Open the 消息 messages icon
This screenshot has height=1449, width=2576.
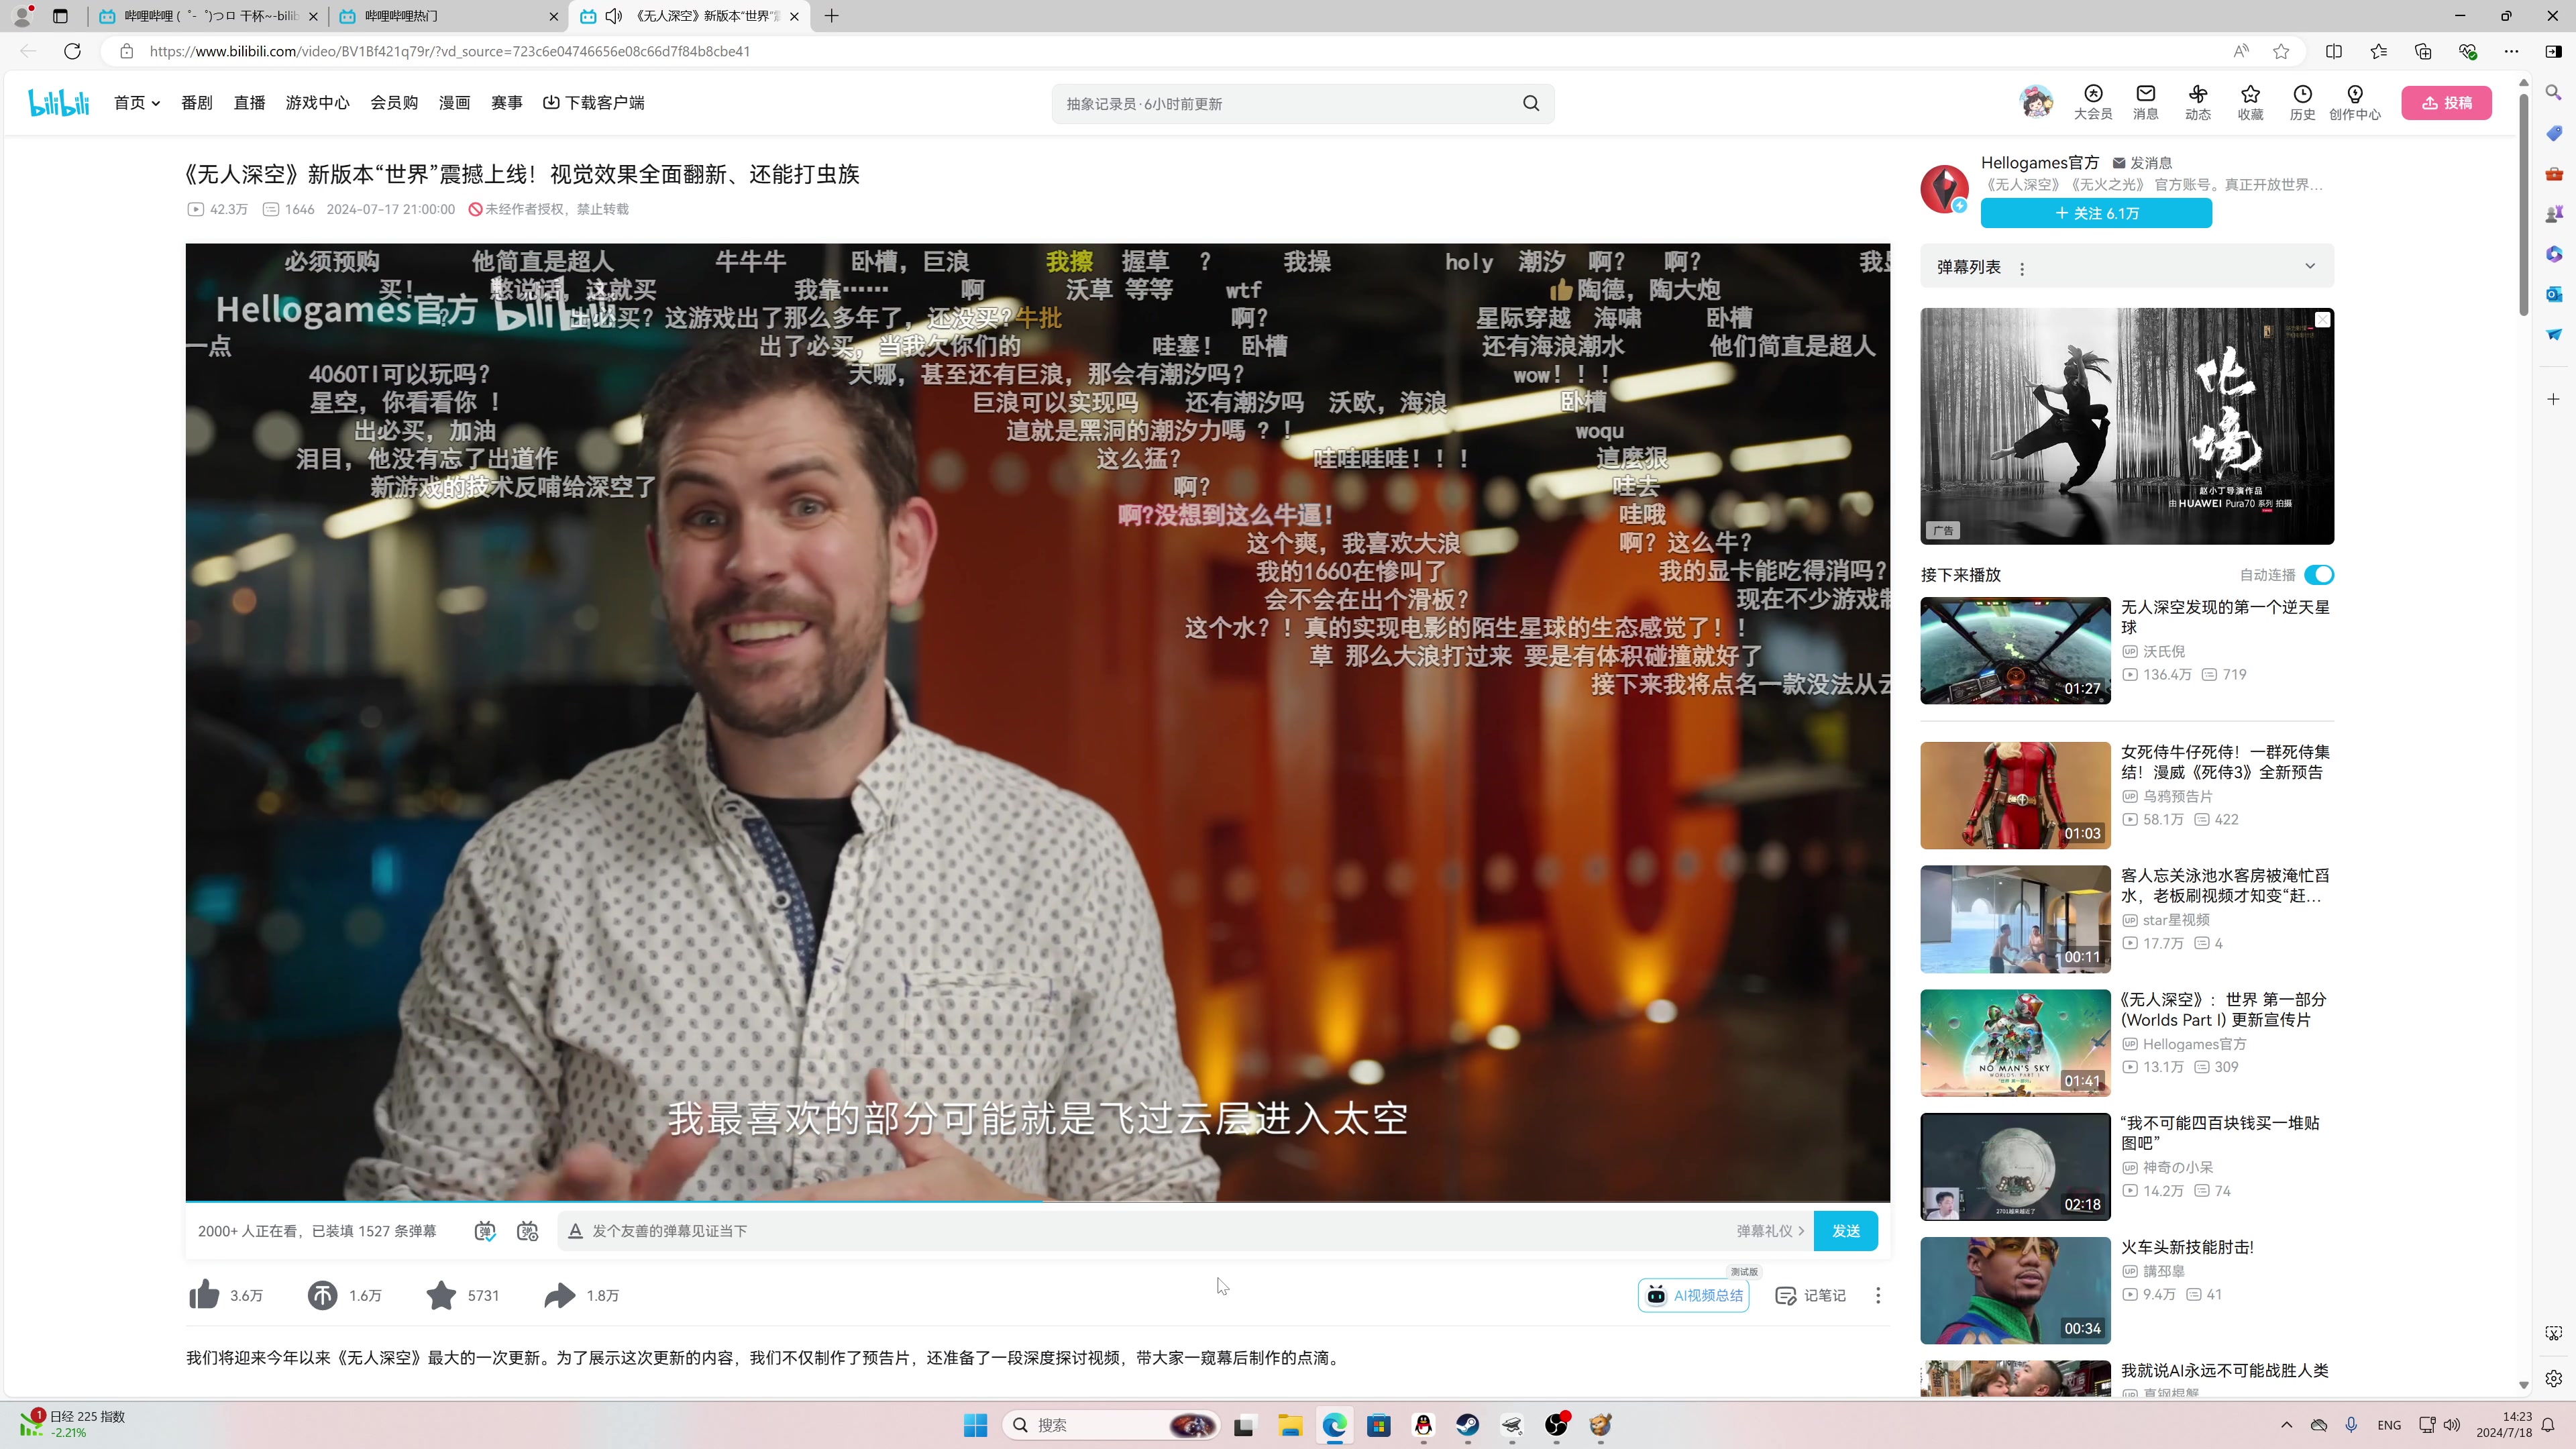(2145, 102)
